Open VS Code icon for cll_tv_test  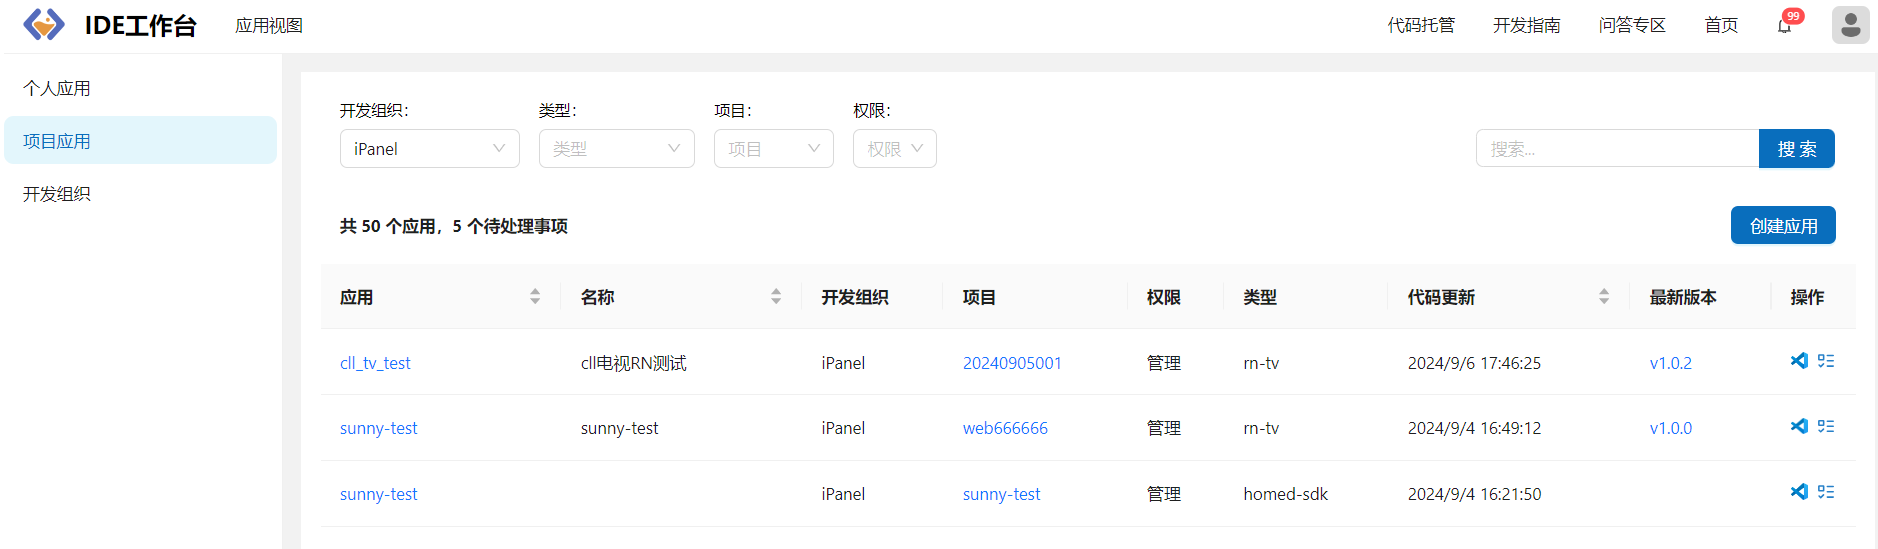1799,361
